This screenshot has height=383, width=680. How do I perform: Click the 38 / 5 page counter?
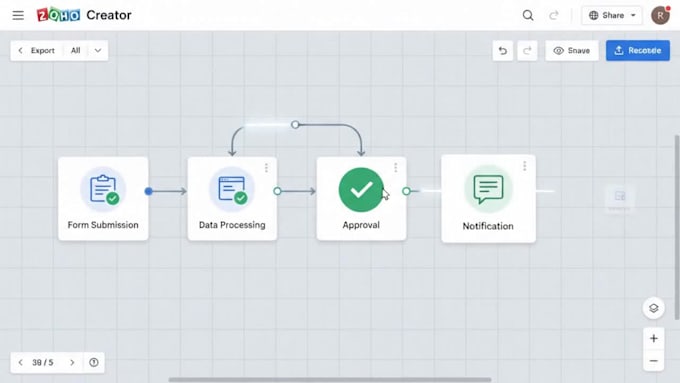tap(42, 363)
